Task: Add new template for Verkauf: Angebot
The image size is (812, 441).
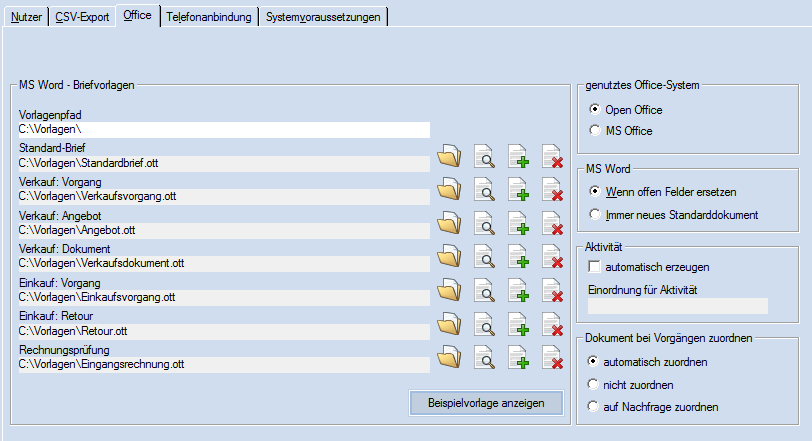Action: pyautogui.click(x=518, y=223)
